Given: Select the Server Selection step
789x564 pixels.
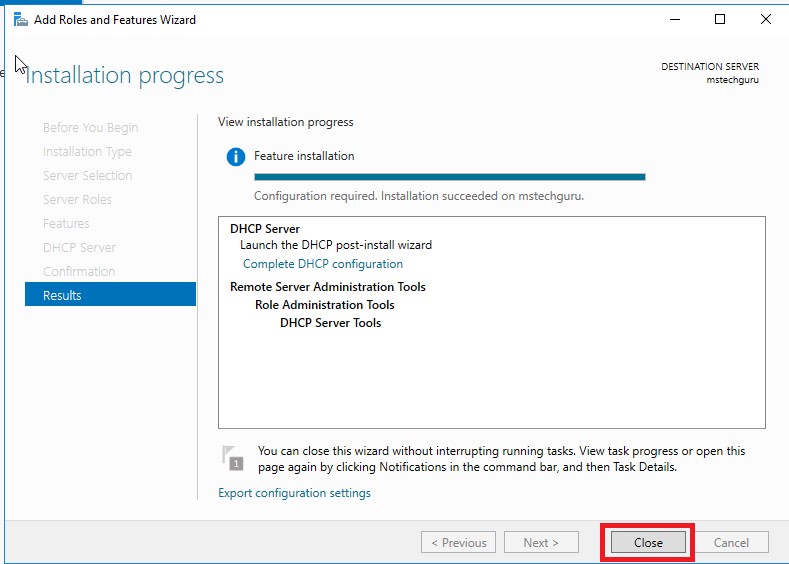Looking at the screenshot, I should pyautogui.click(x=88, y=176).
